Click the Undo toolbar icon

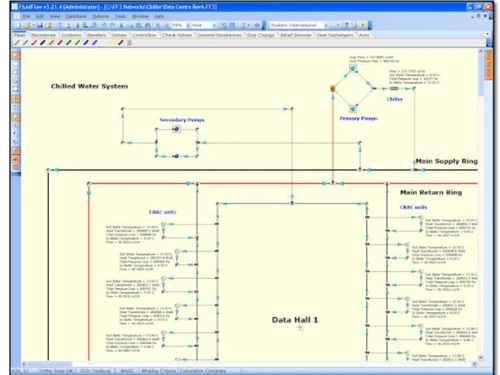pyautogui.click(x=104, y=25)
